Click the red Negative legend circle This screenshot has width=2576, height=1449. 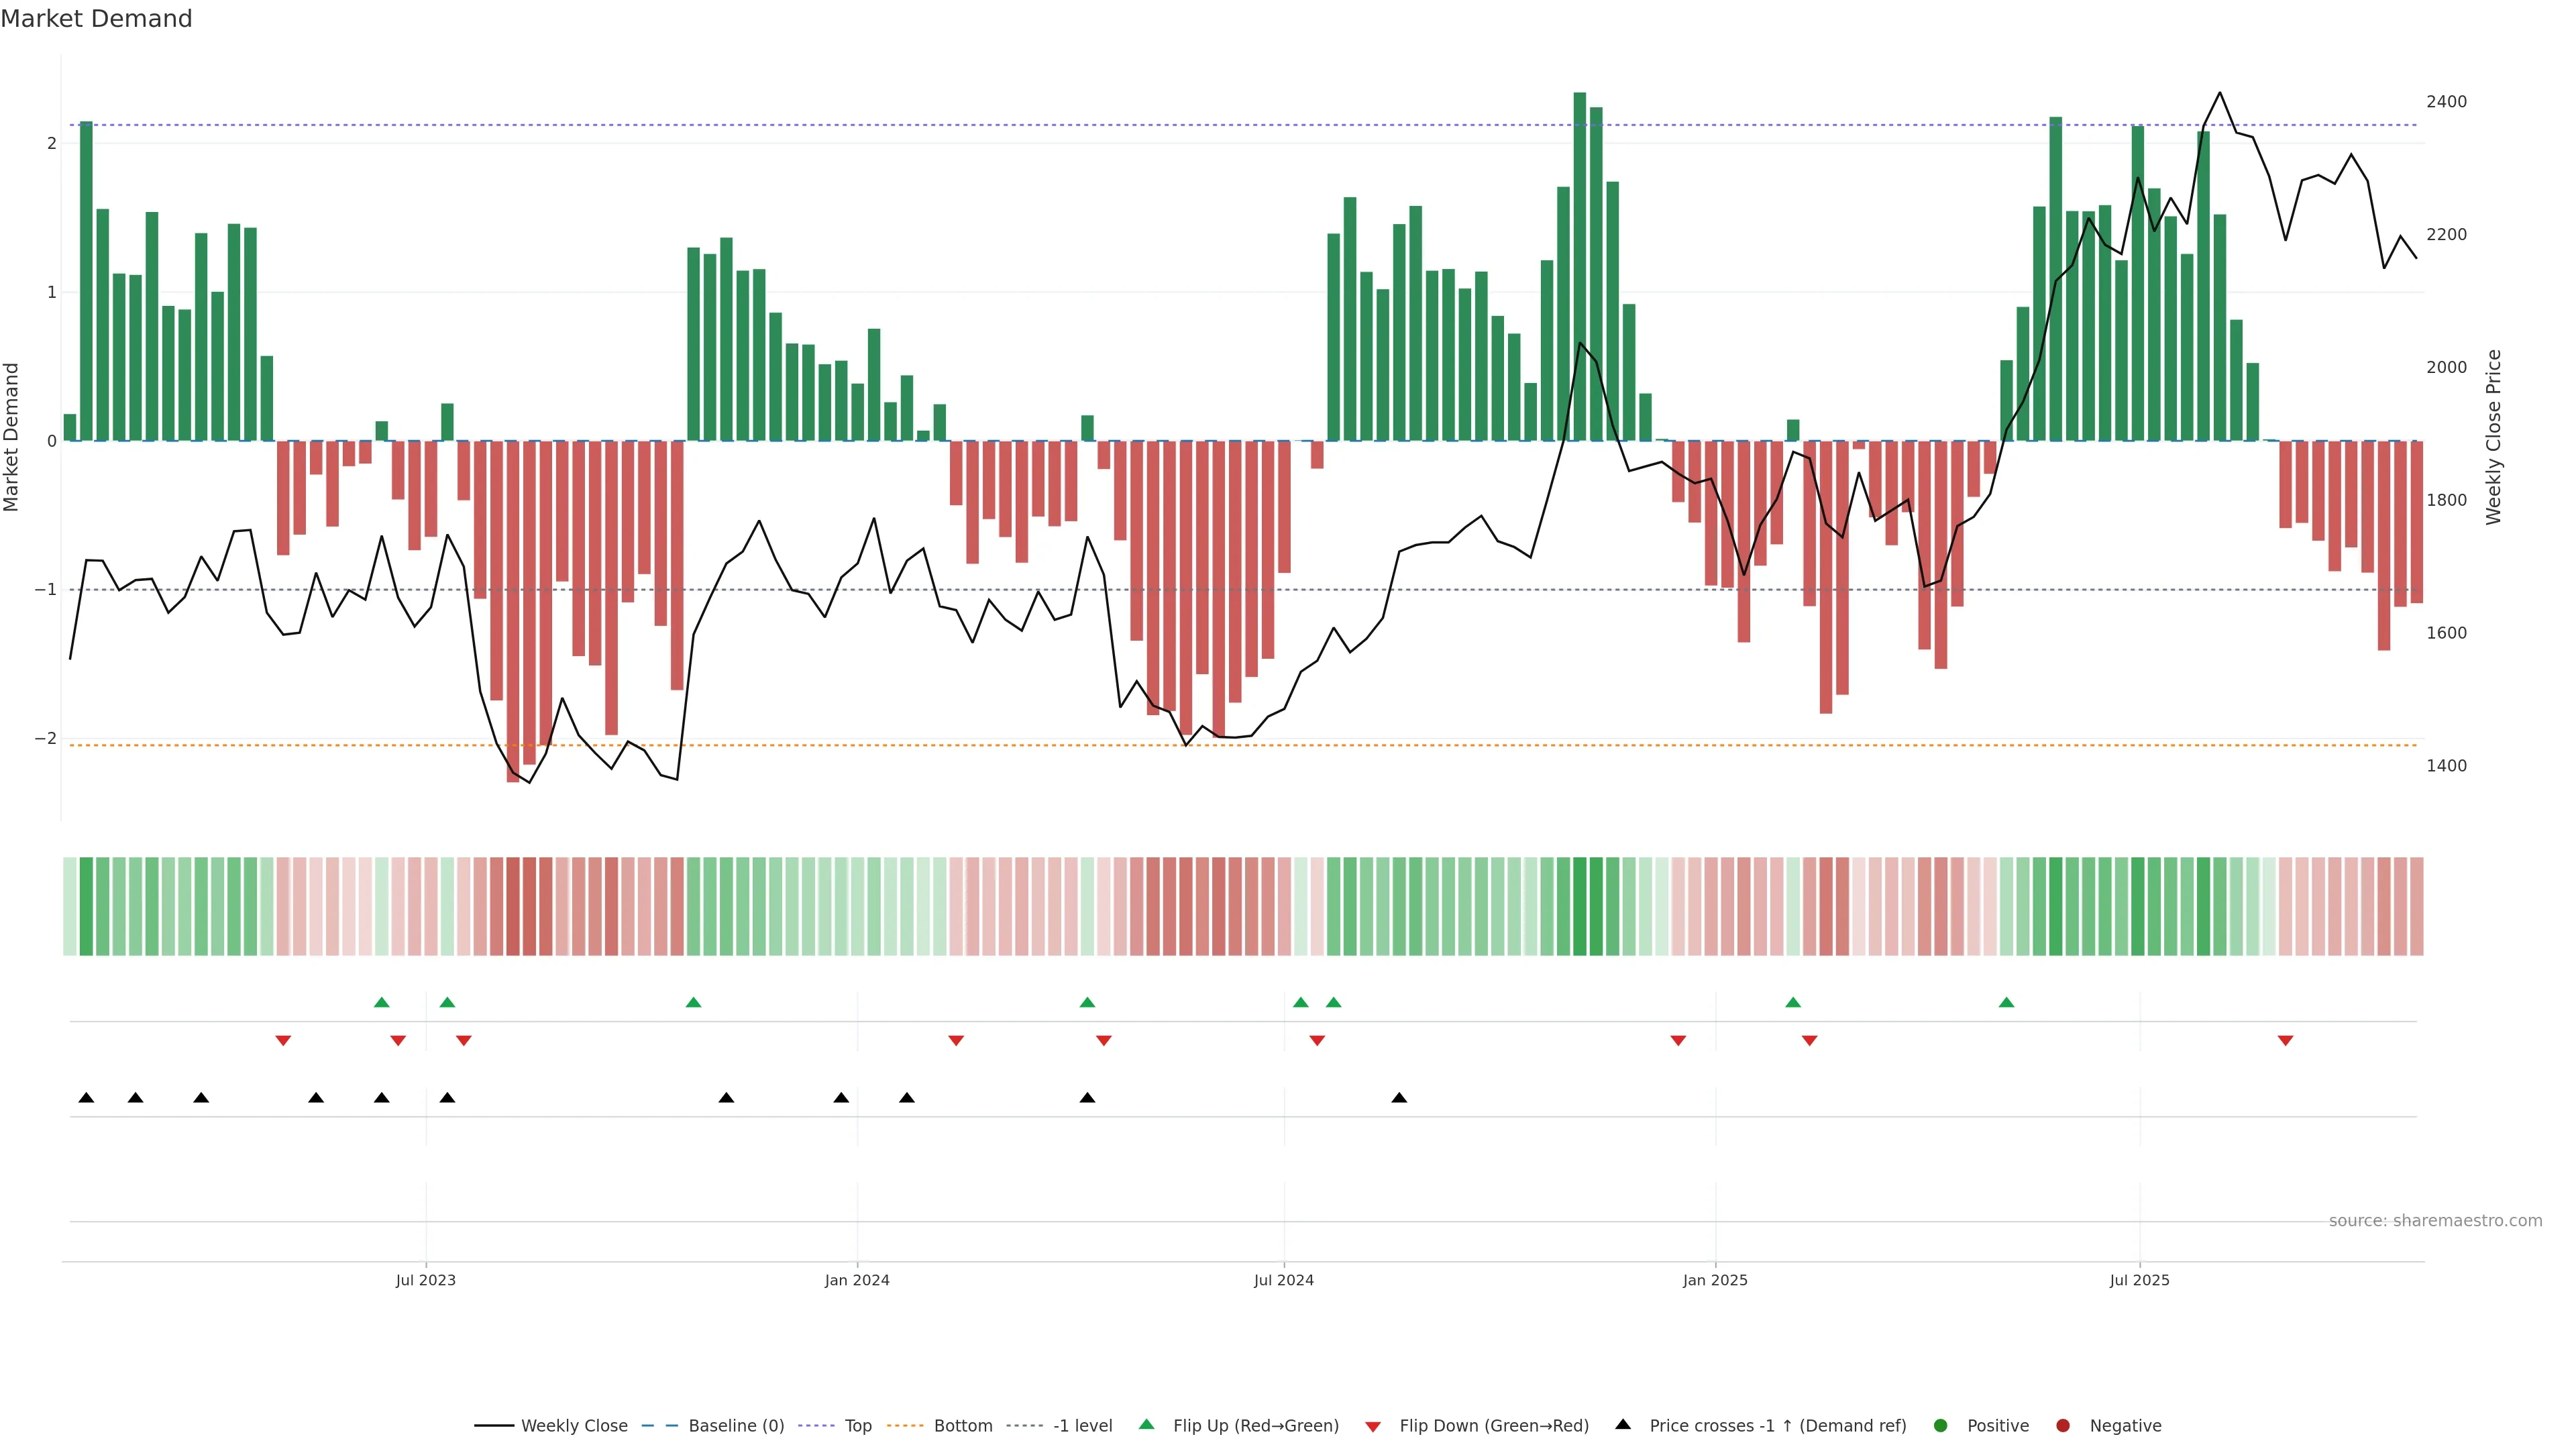(x=2063, y=1426)
